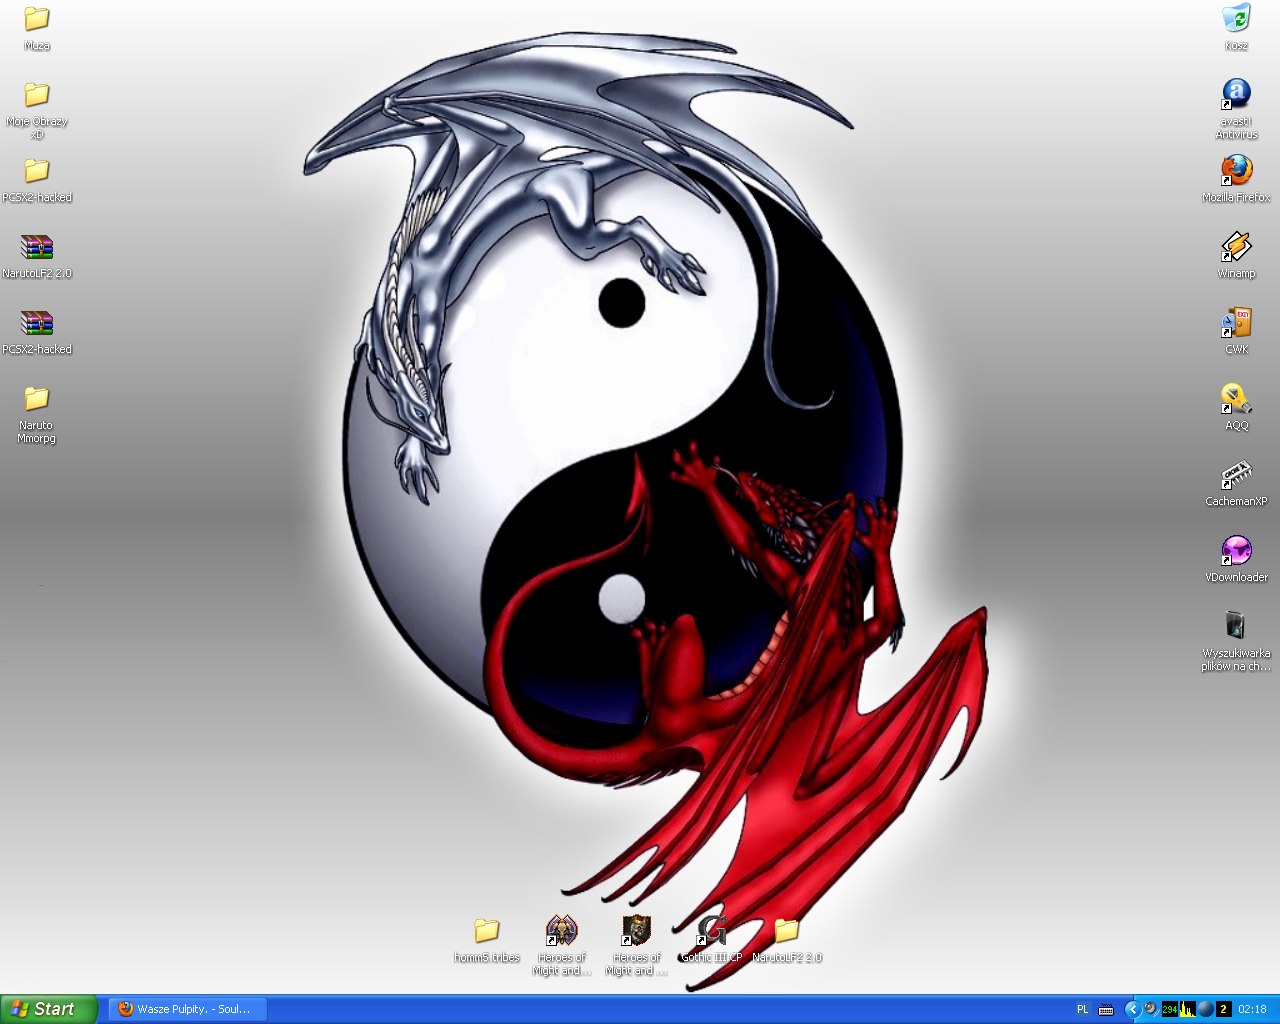1280x1024 pixels.
Task: Launch the Winamp shortcut
Action: tap(1236, 247)
